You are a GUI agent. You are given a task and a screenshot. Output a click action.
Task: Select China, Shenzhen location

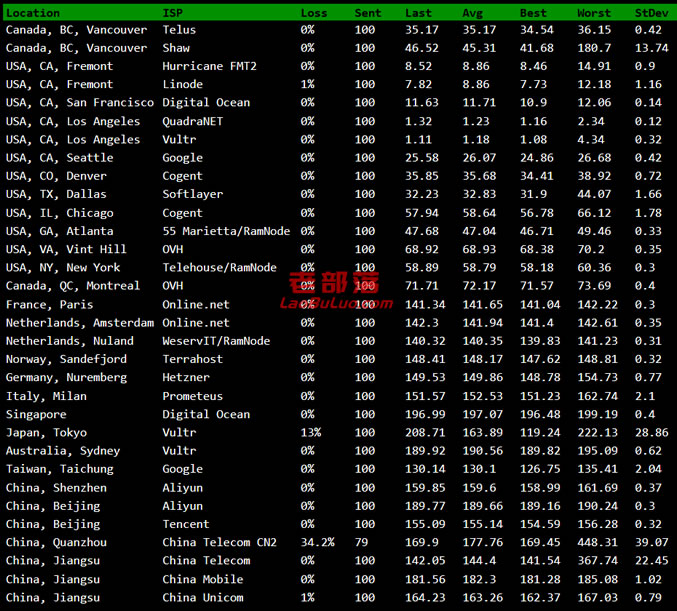tap(56, 488)
